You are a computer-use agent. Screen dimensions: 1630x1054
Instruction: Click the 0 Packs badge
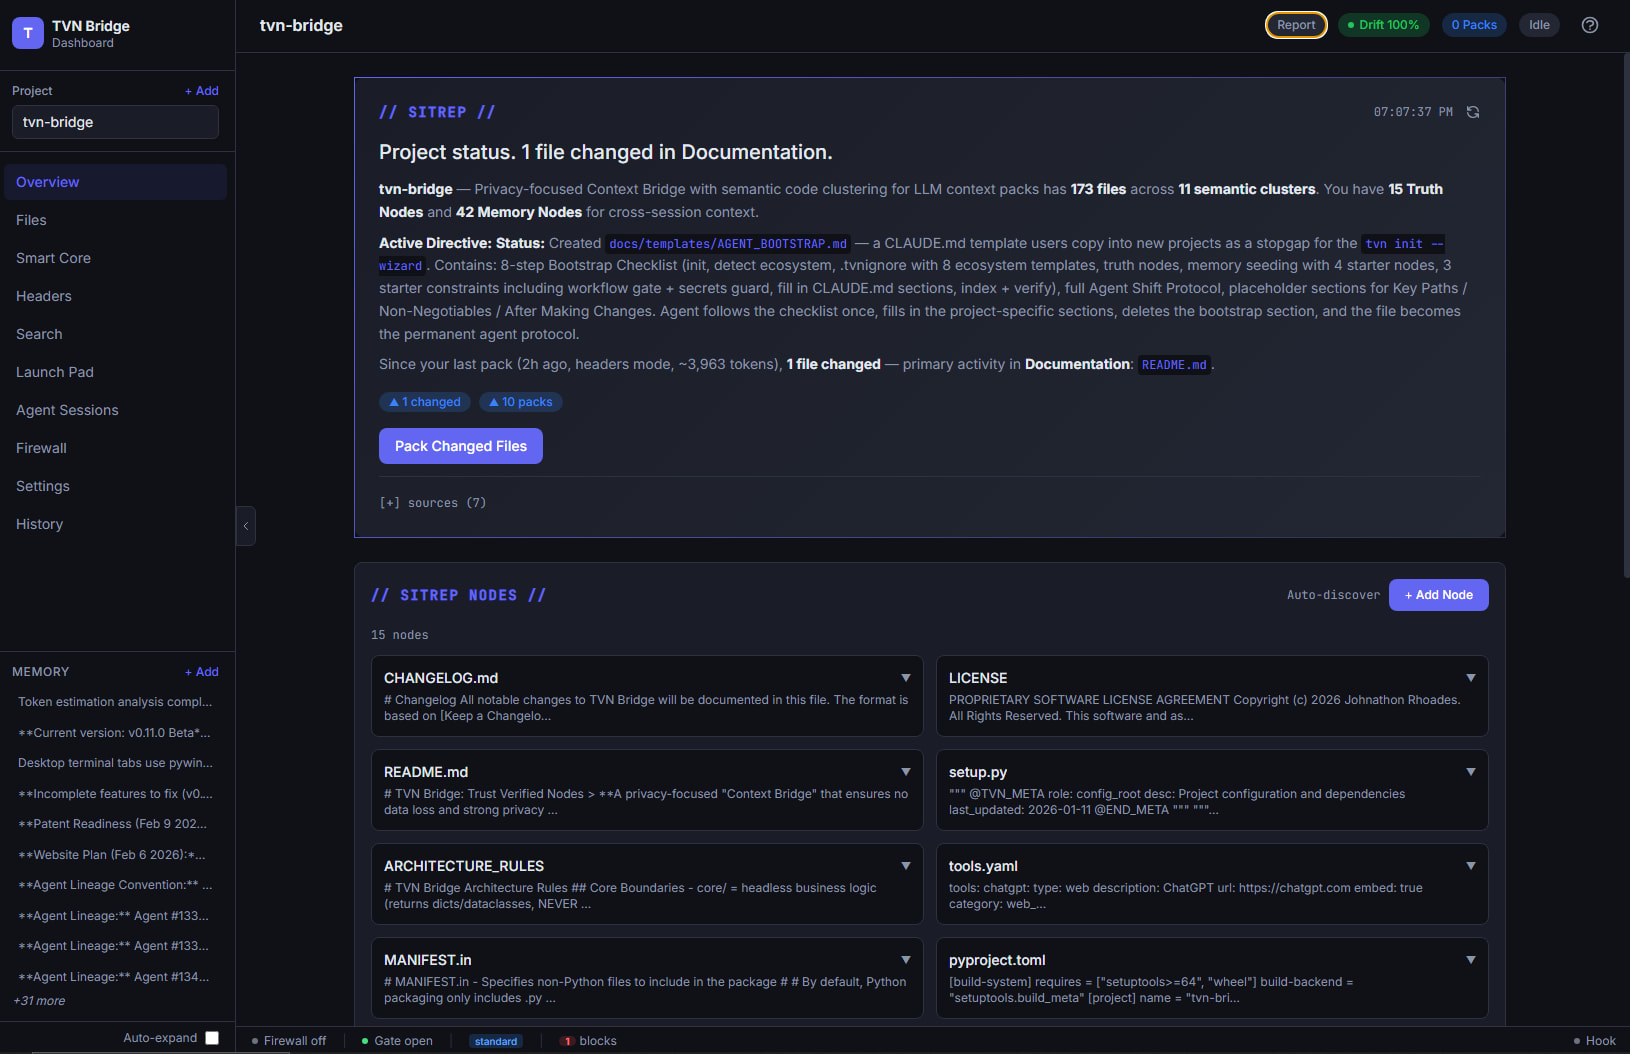click(1474, 24)
